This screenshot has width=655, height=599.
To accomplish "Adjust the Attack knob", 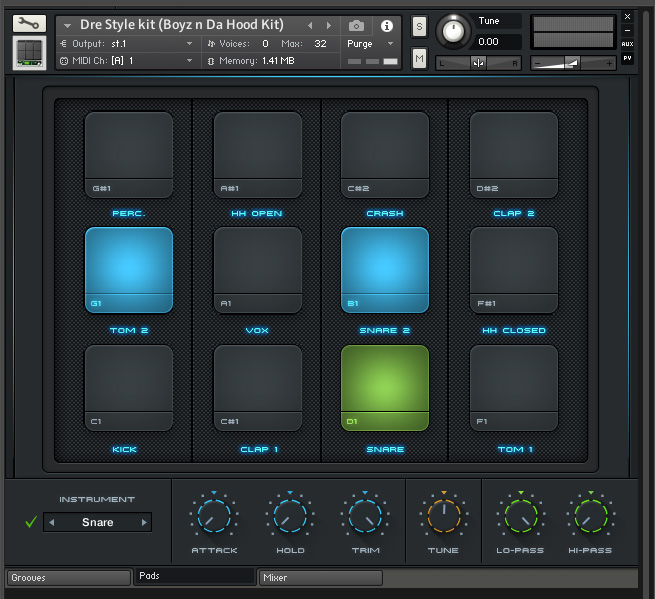I will pyautogui.click(x=214, y=516).
